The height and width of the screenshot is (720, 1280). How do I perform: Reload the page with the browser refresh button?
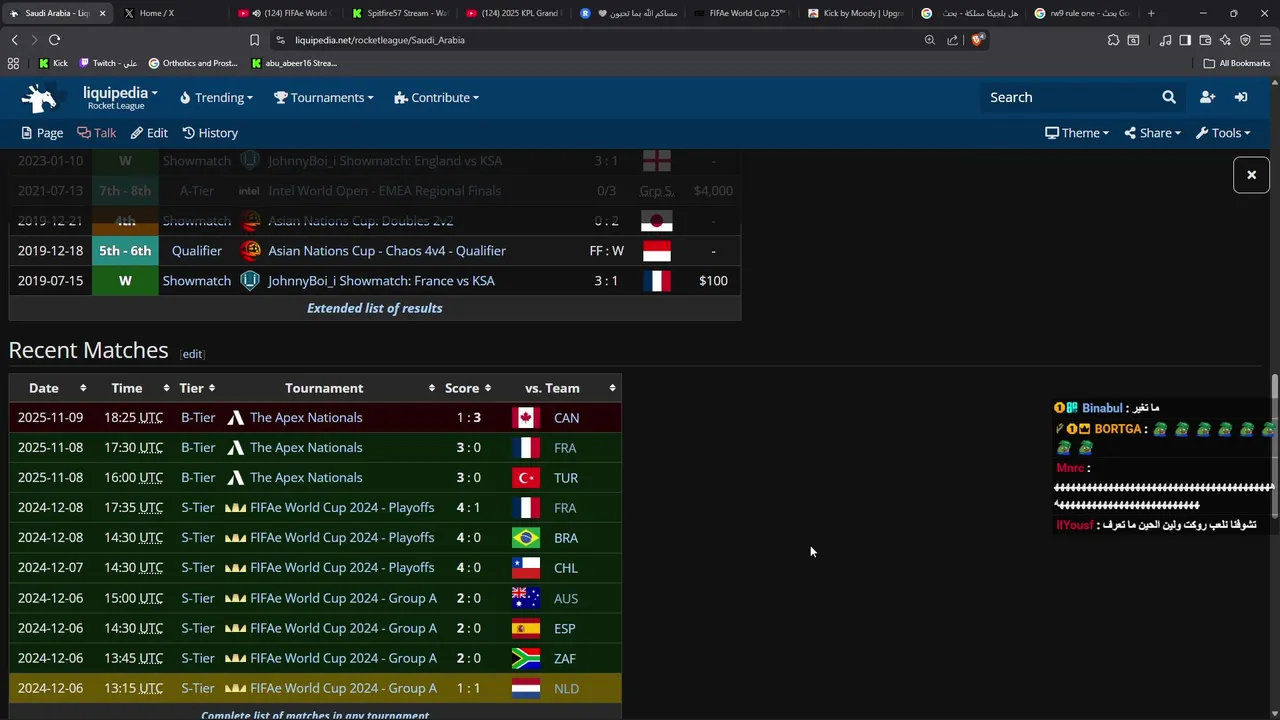(x=54, y=40)
